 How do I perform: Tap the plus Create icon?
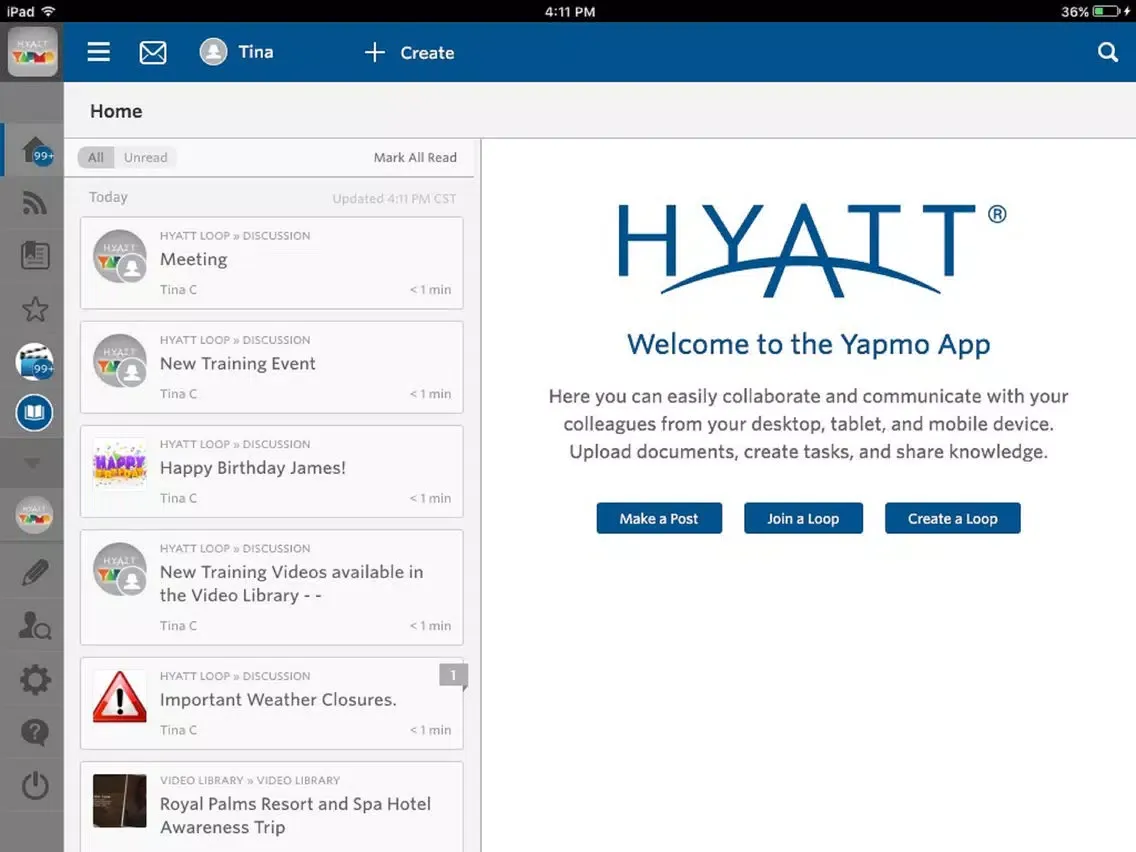click(375, 52)
